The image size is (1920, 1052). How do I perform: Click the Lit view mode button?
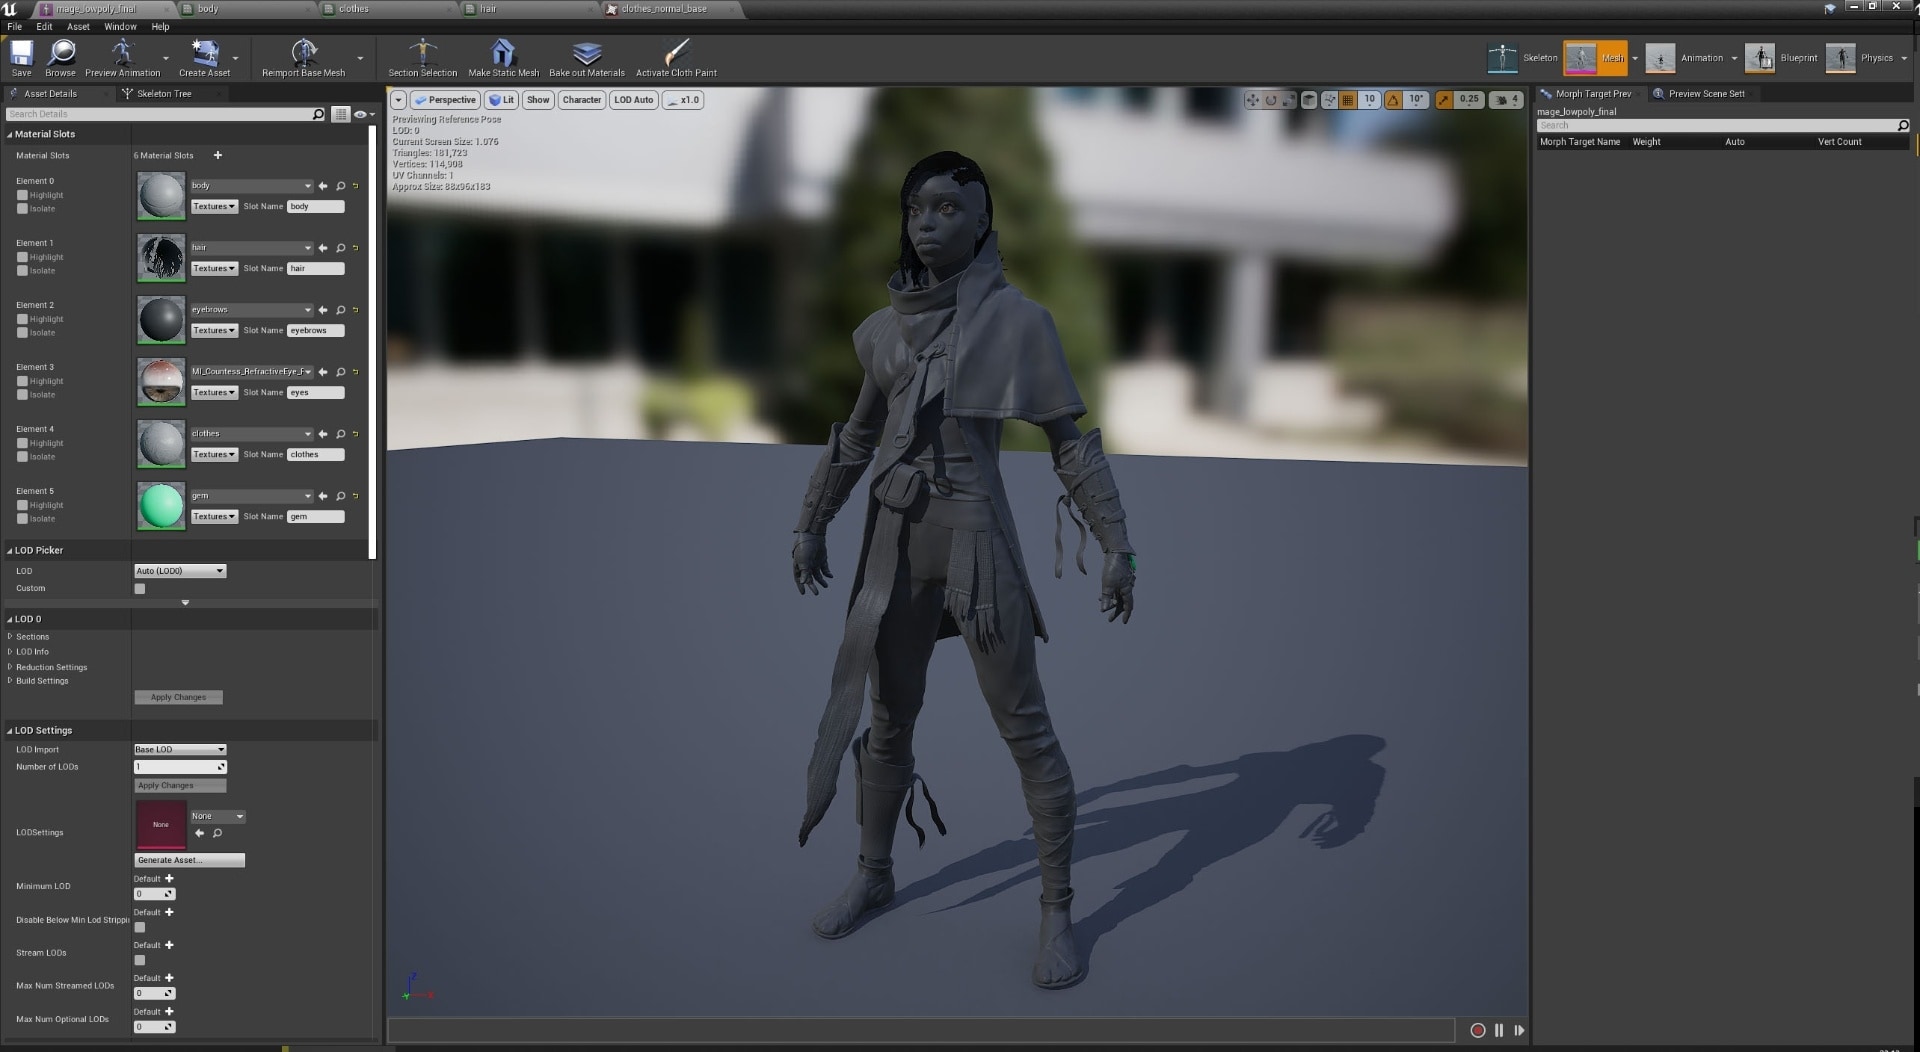501,100
